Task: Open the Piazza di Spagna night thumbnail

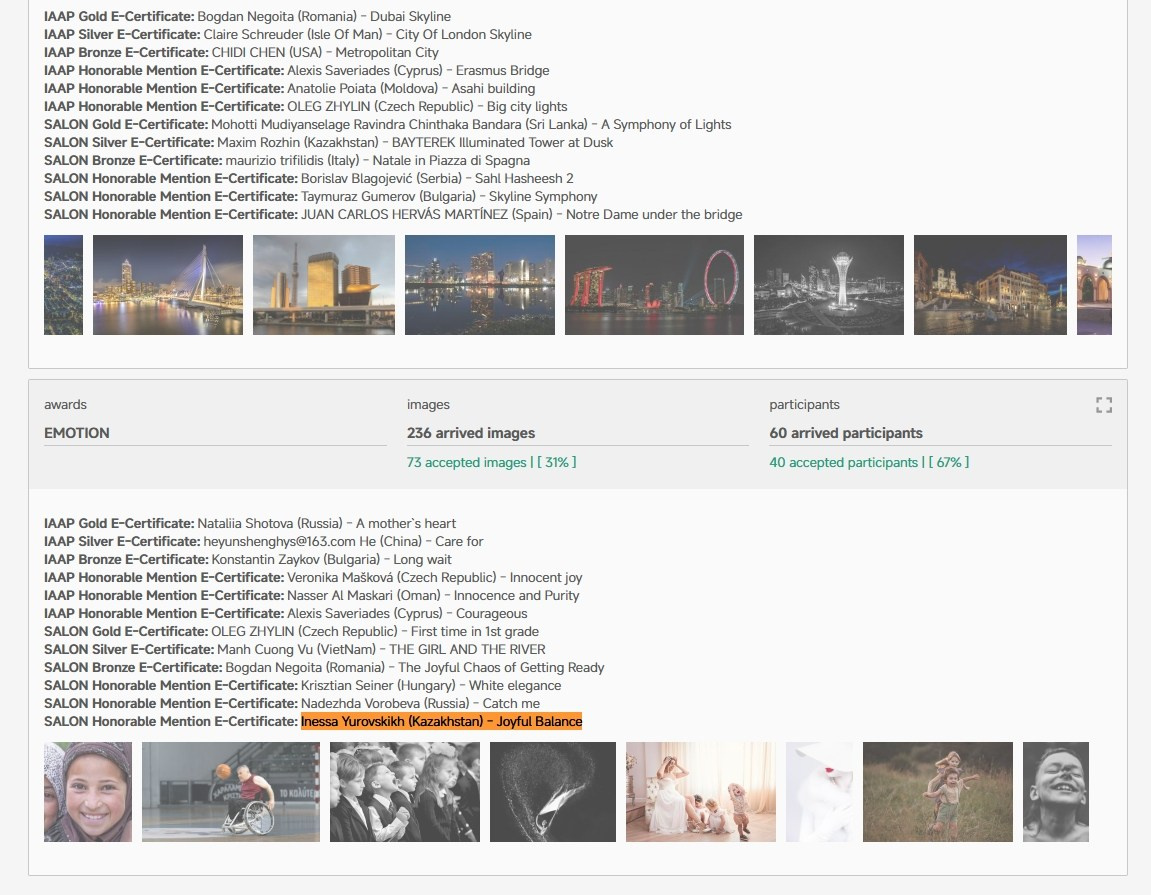Action: pyautogui.click(x=988, y=285)
